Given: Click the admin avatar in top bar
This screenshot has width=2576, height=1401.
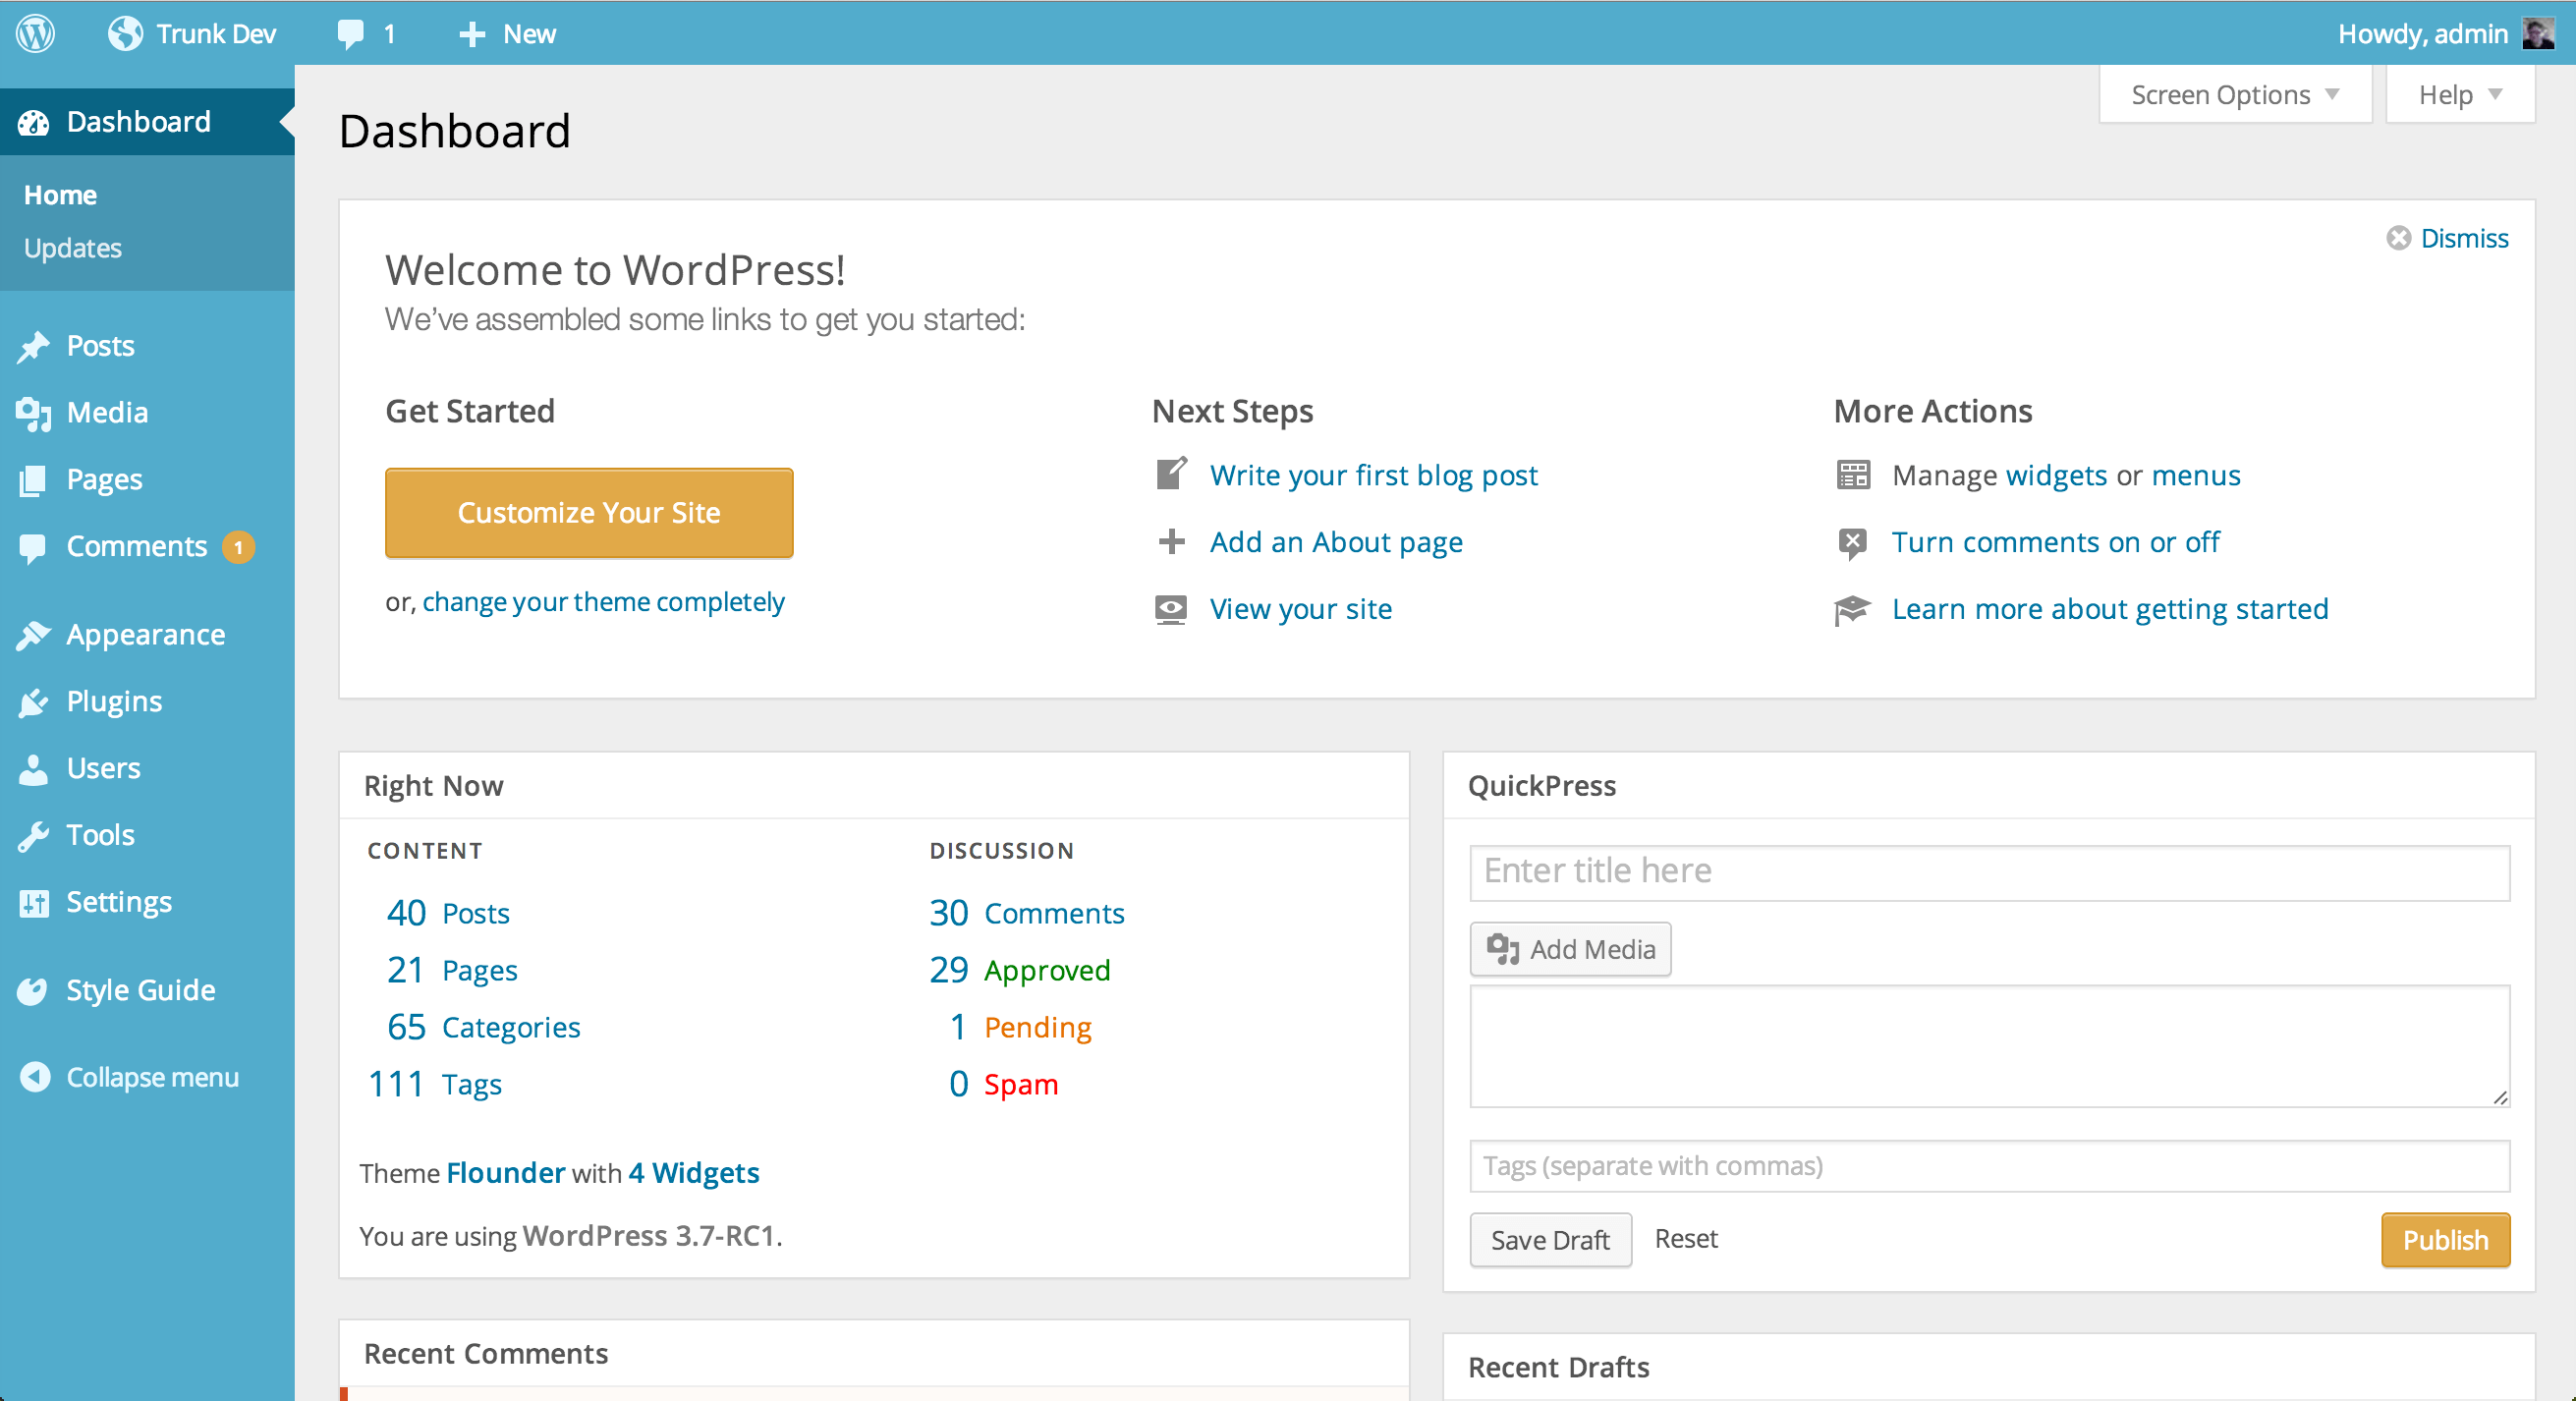Looking at the screenshot, I should pyautogui.click(x=2538, y=33).
